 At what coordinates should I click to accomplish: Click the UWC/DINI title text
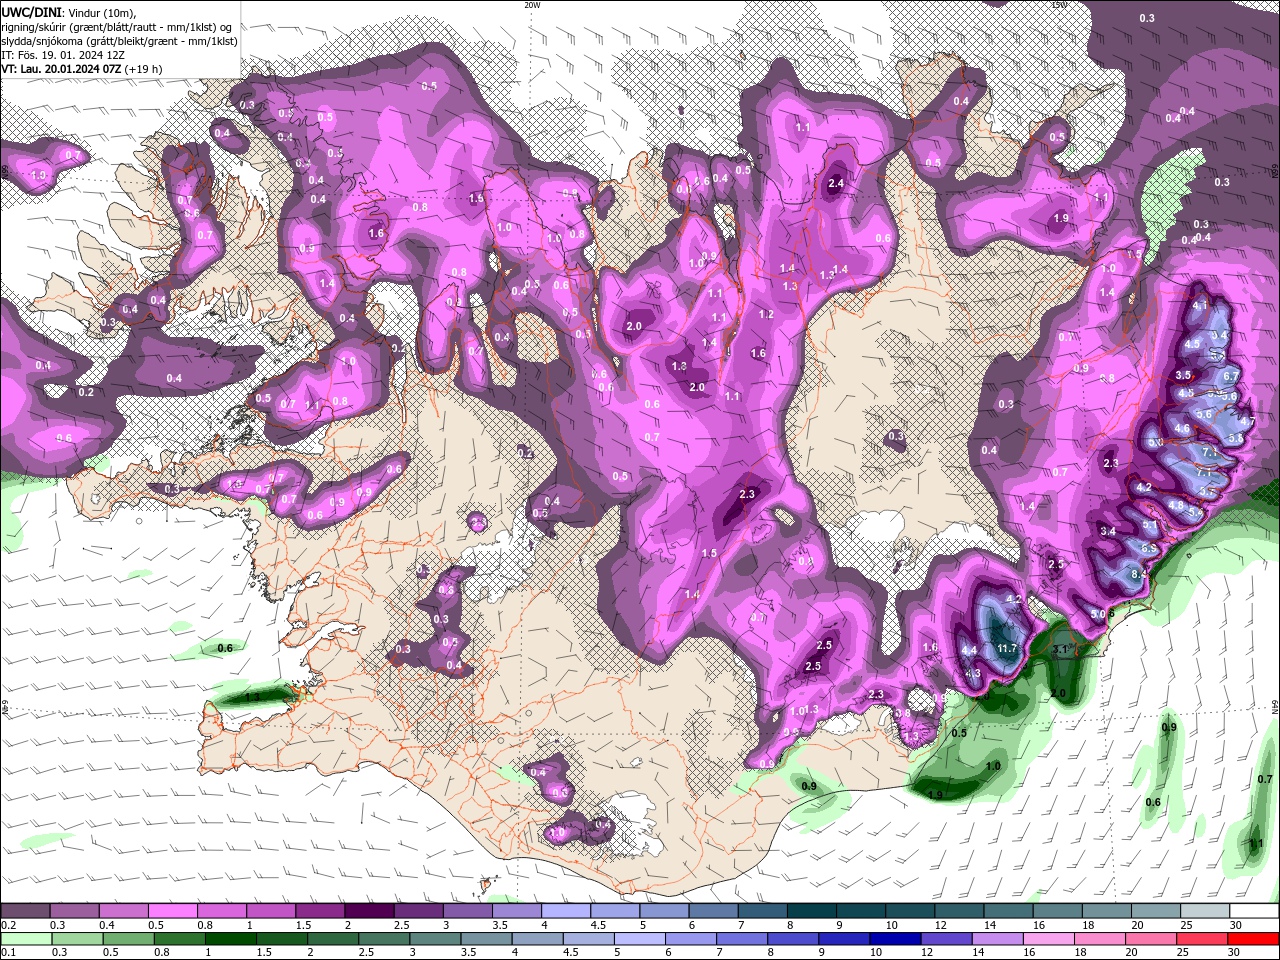tap(32, 12)
